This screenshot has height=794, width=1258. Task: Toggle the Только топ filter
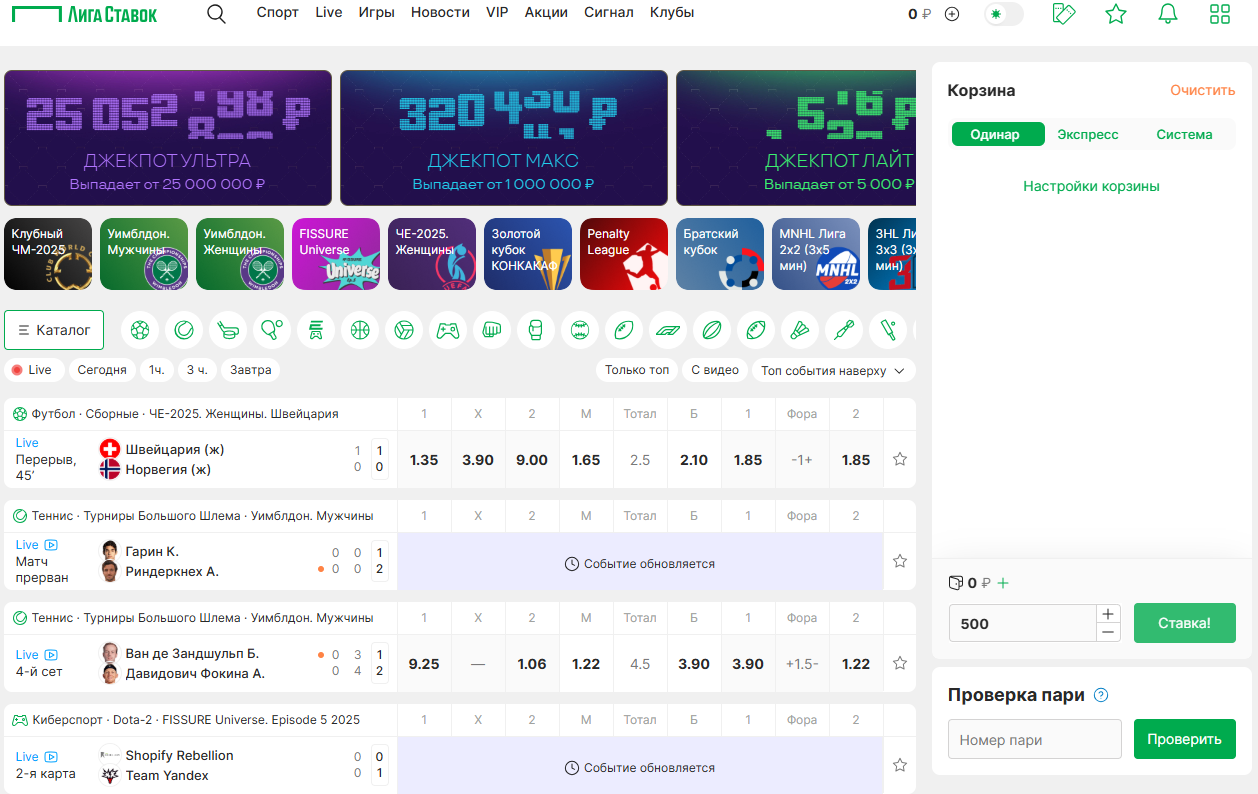click(637, 370)
